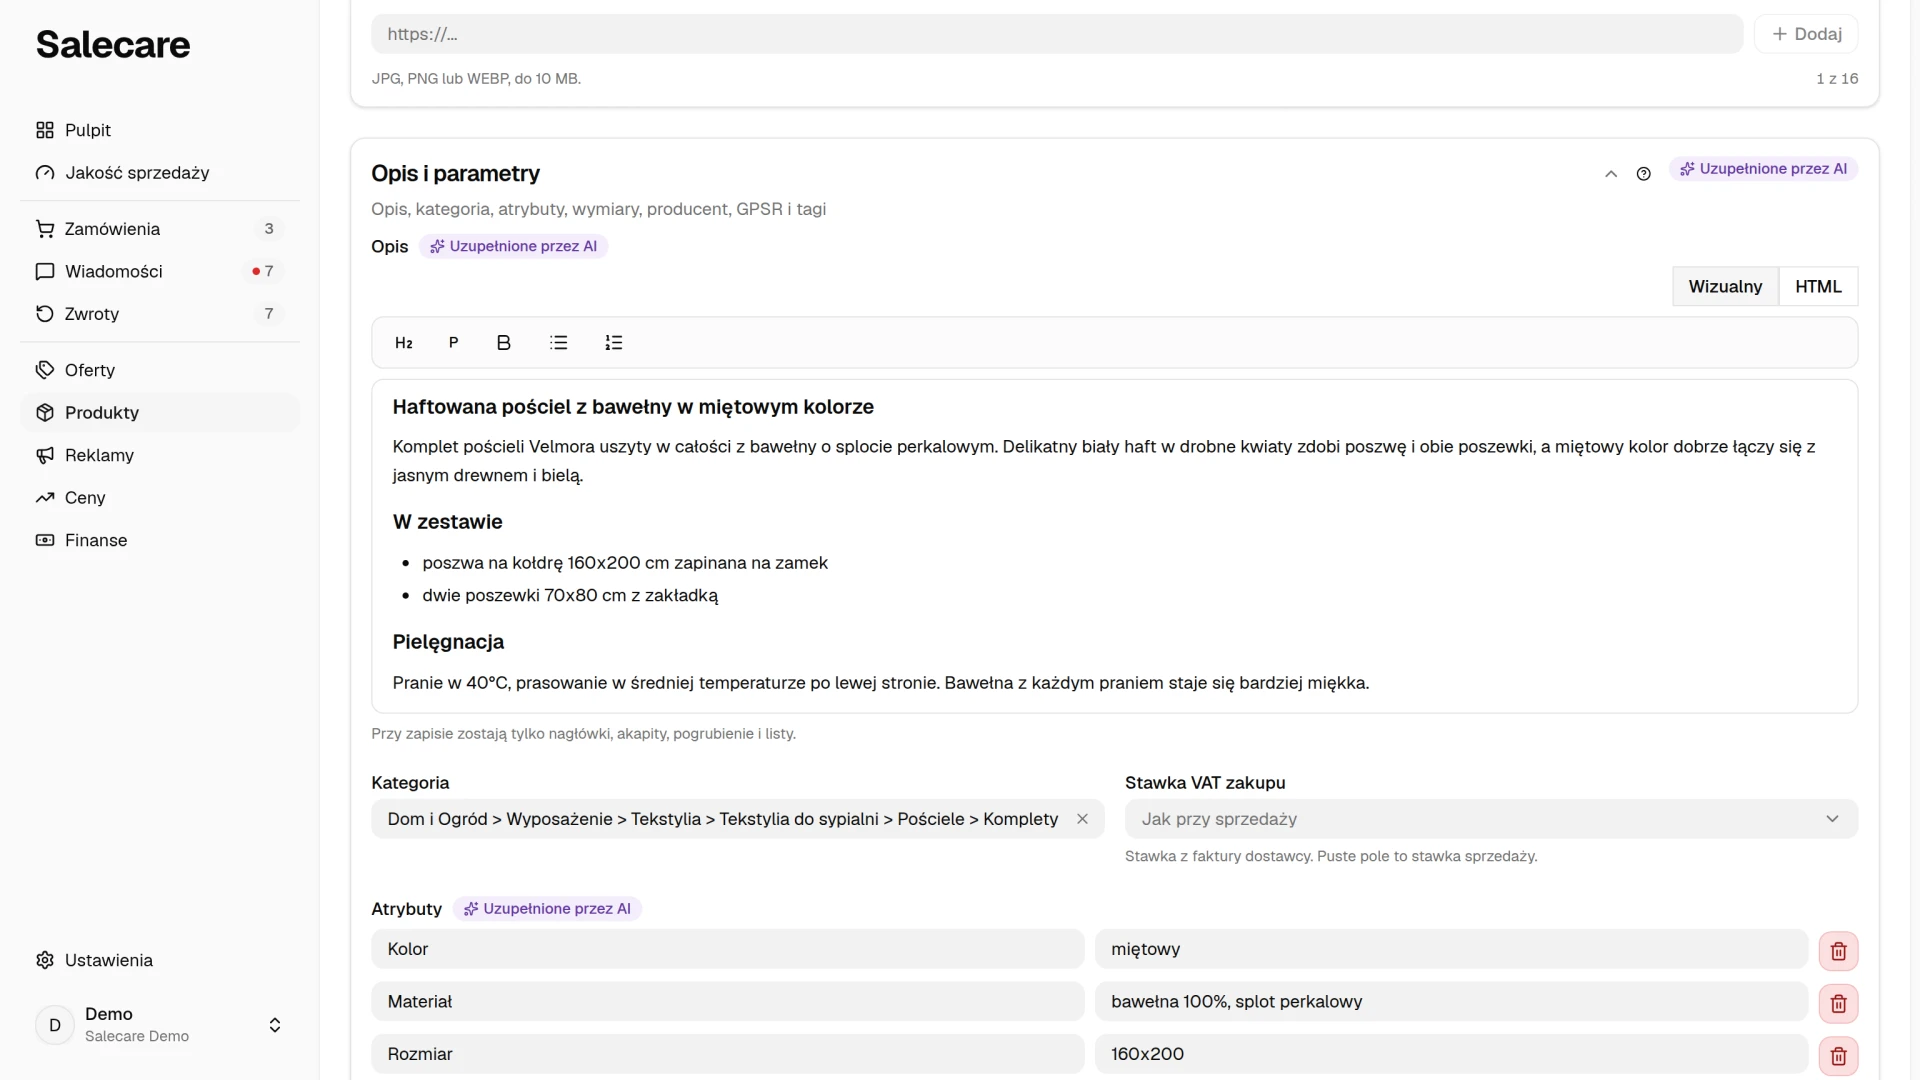Screen dimensions: 1920x1080
Task: Click the Salecare logo
Action: click(x=113, y=45)
